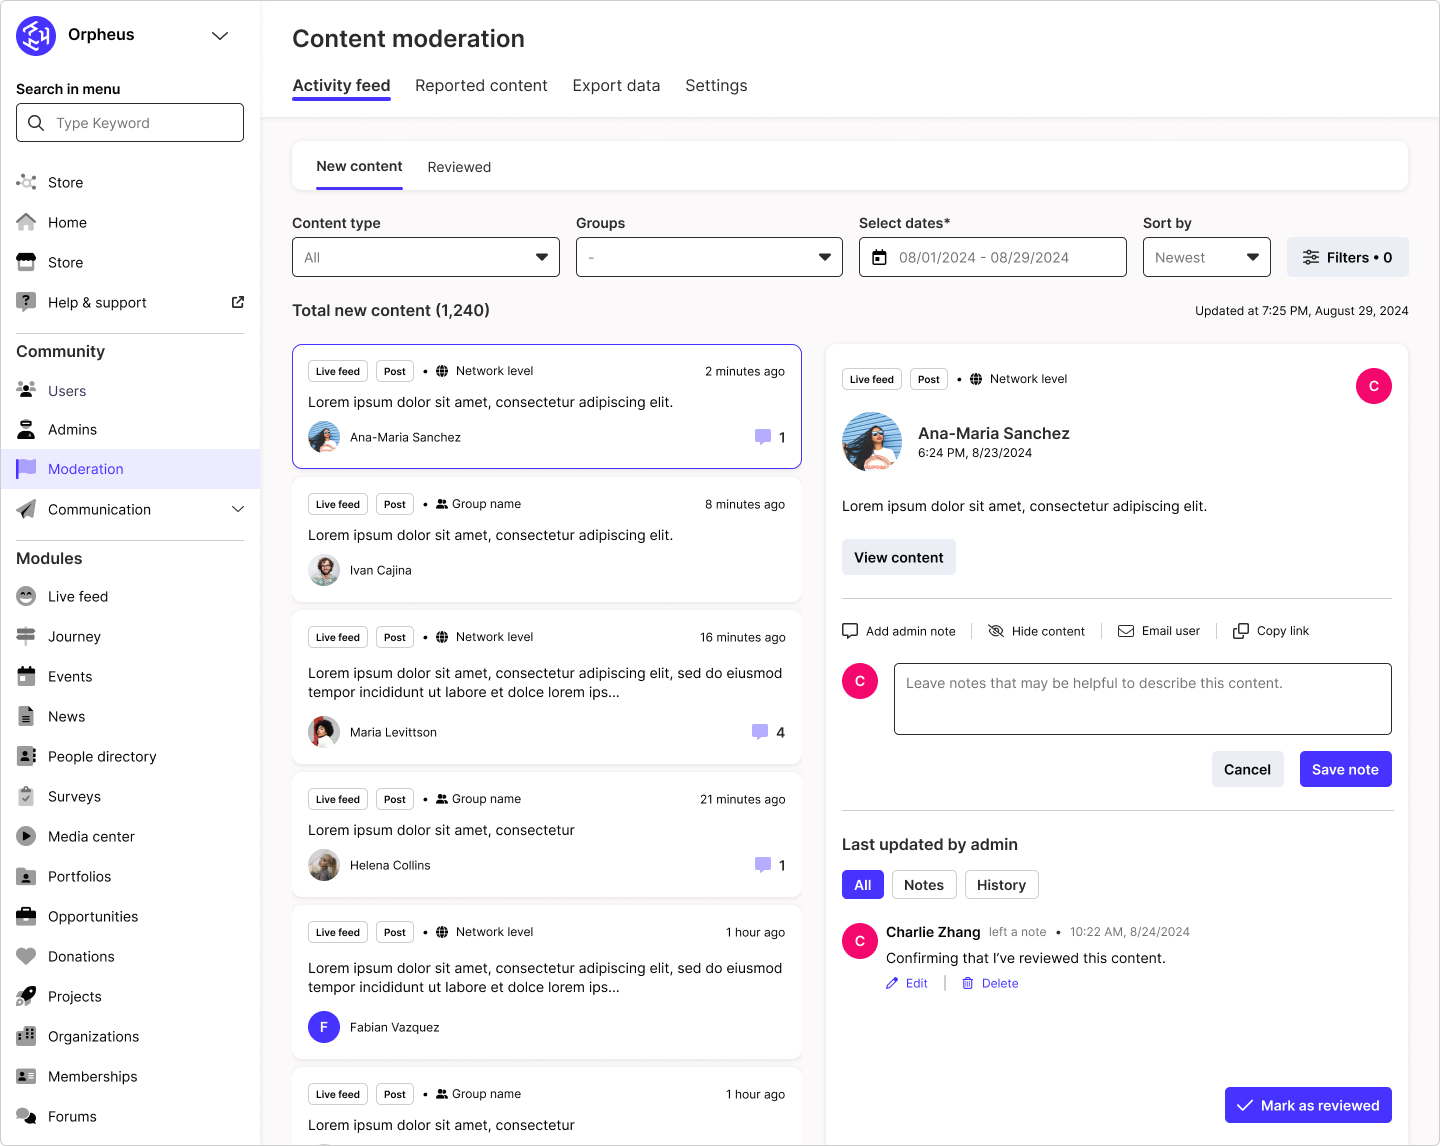Select the Reviewed sub-tab
Screen dimensions: 1440x1146
[459, 167]
